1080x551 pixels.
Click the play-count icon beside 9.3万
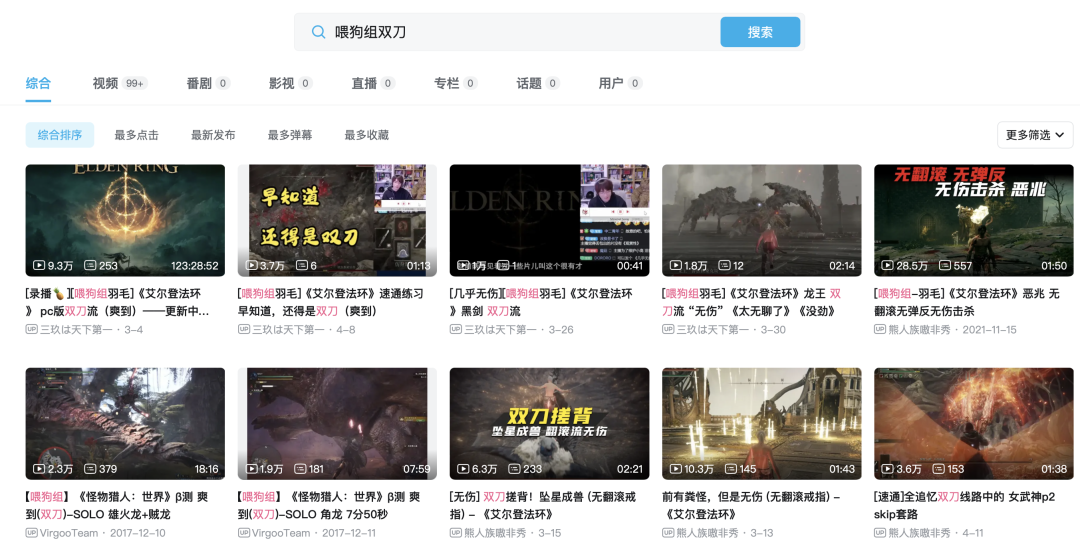(x=39, y=265)
